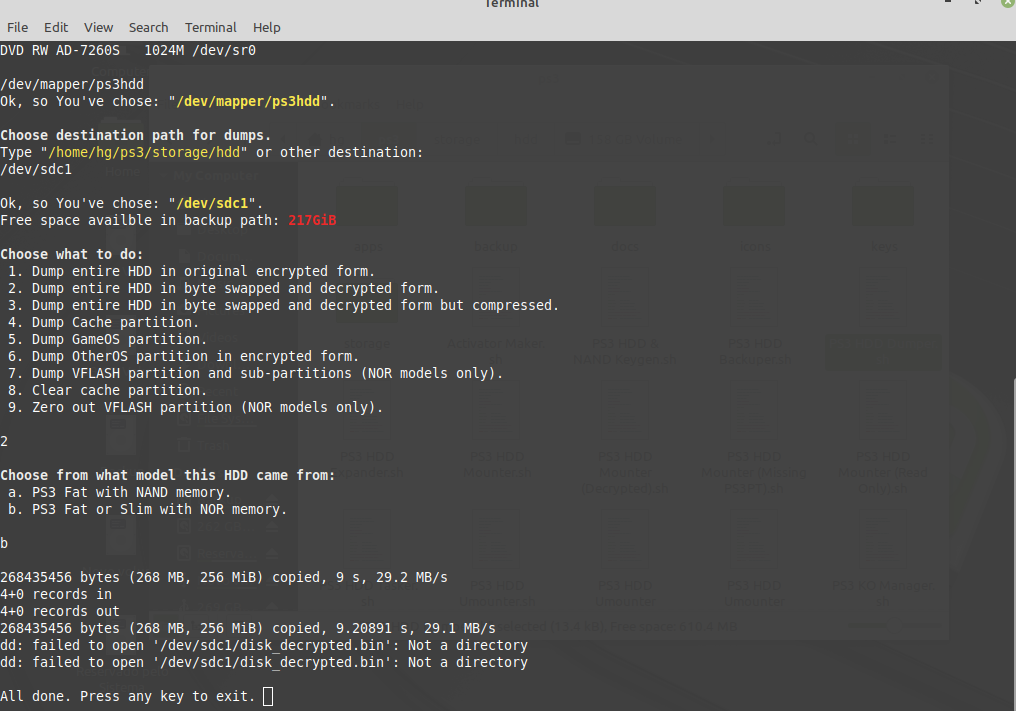Click the yellow '/dev/sdc1' chosen path

click(x=212, y=204)
